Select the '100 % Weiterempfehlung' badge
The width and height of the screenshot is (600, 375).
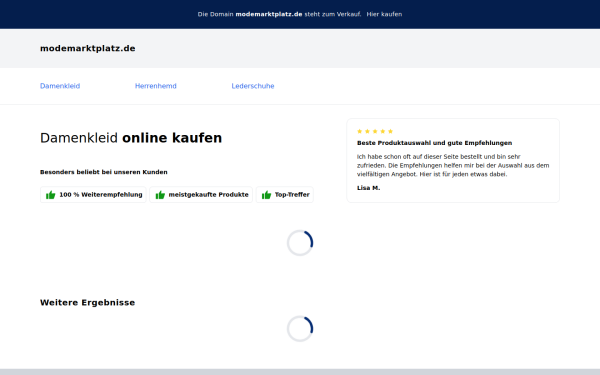pyautogui.click(x=93, y=195)
